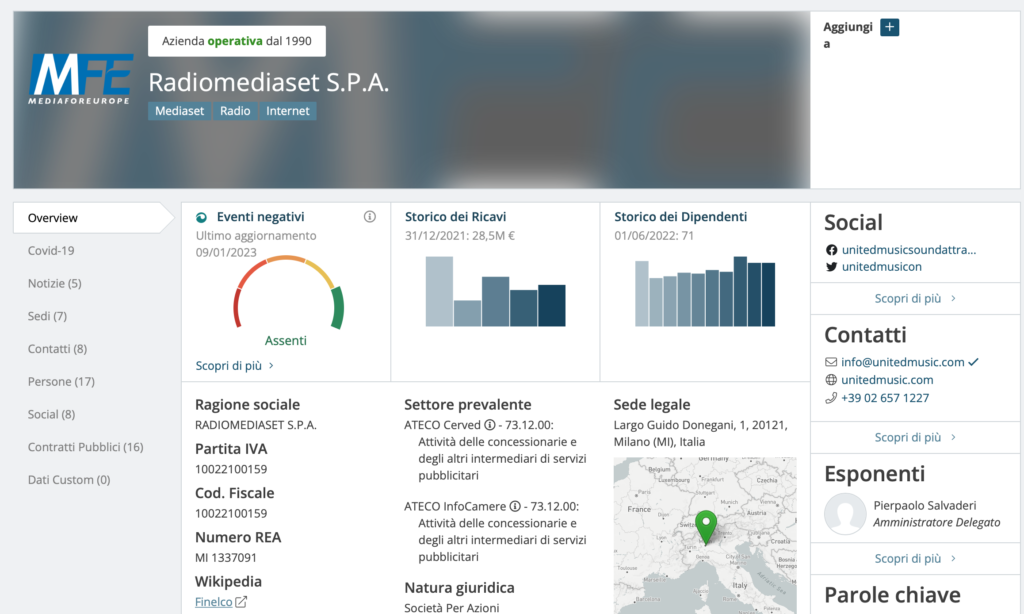Click the Facebook icon in Social panel
This screenshot has height=614, width=1024.
(x=831, y=250)
